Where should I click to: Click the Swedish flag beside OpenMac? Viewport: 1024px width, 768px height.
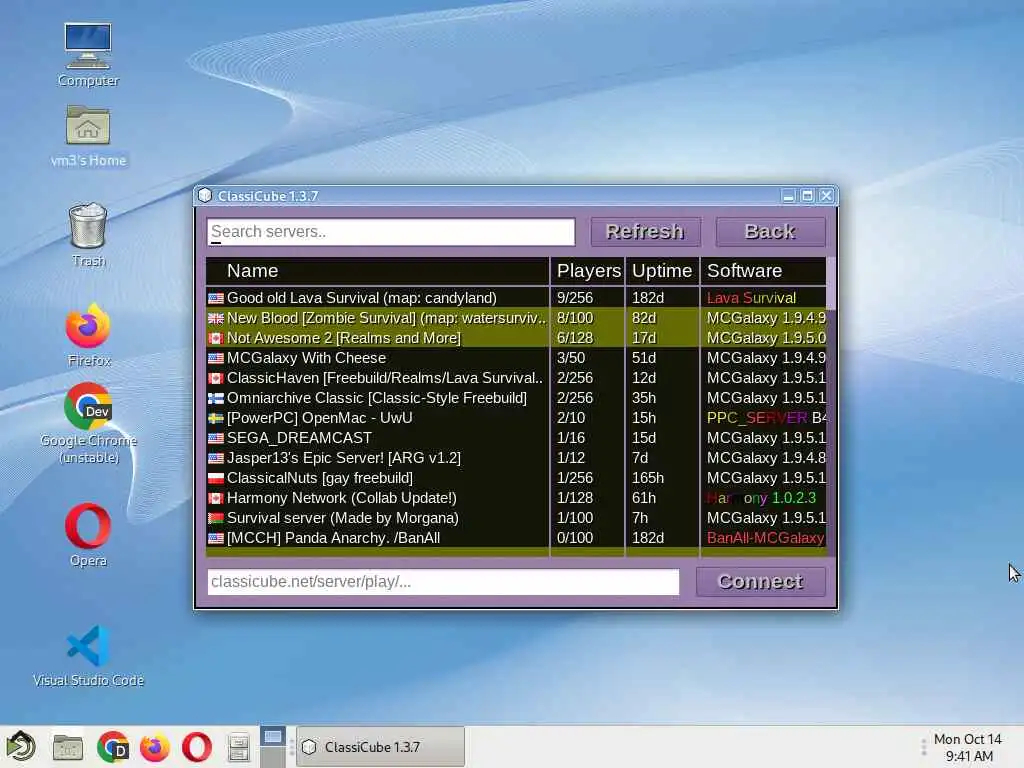pyautogui.click(x=216, y=418)
